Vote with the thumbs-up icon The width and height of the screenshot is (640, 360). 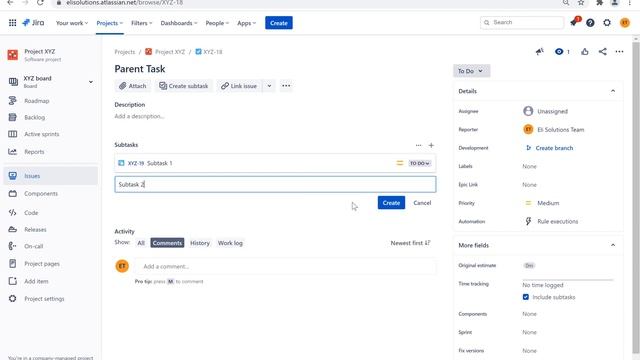pos(585,51)
